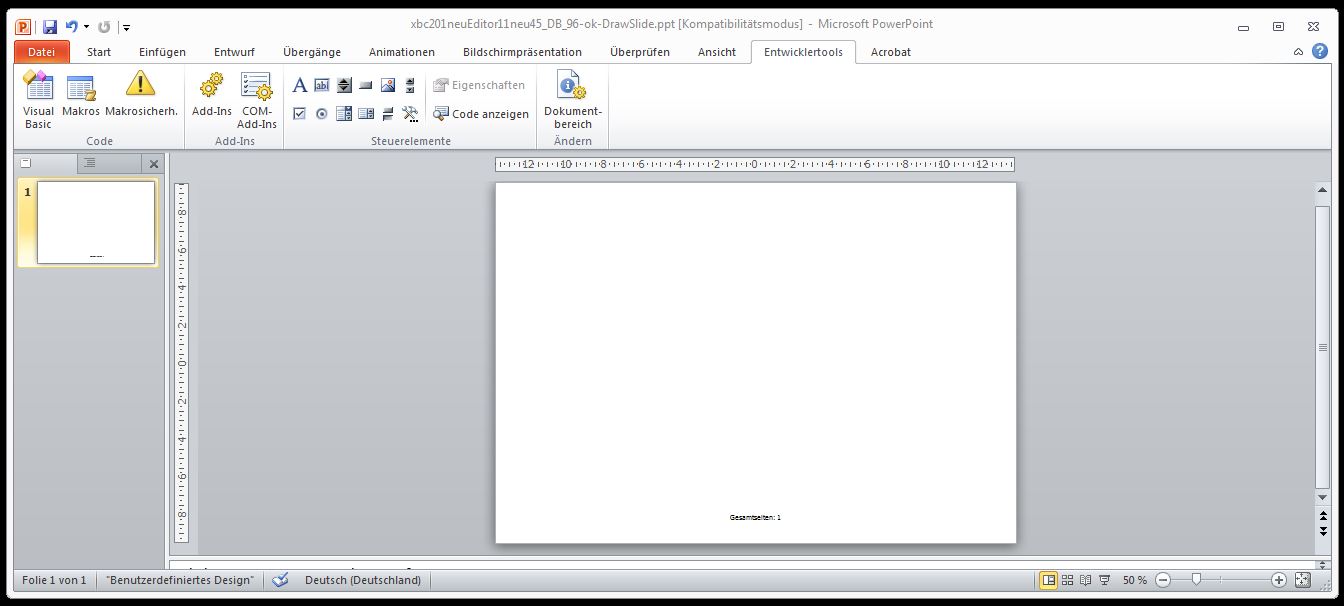Open the COM-Add-Ins dialog
The height and width of the screenshot is (606, 1344).
tap(256, 100)
